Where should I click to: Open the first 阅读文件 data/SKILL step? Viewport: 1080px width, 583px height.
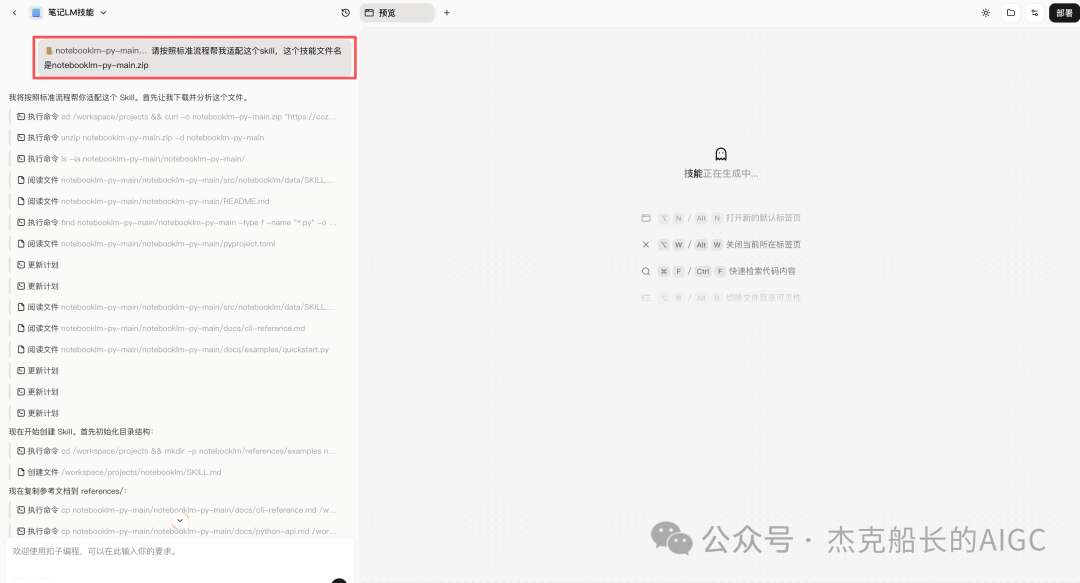tap(177, 180)
